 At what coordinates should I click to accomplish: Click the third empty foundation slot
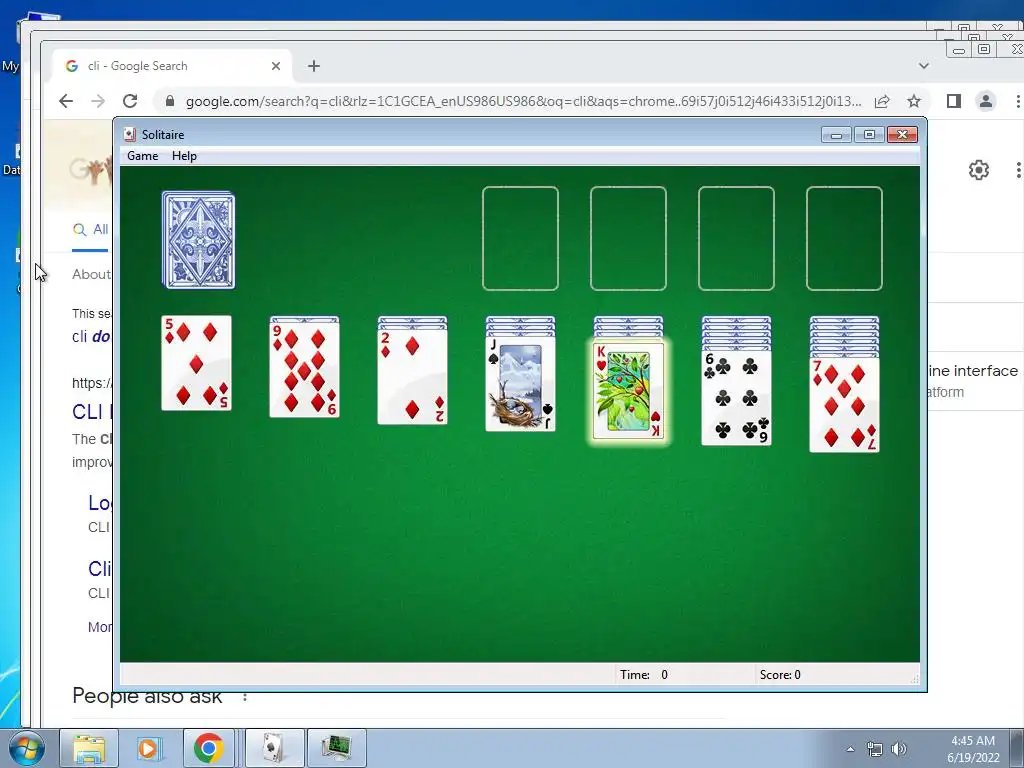pyautogui.click(x=737, y=238)
